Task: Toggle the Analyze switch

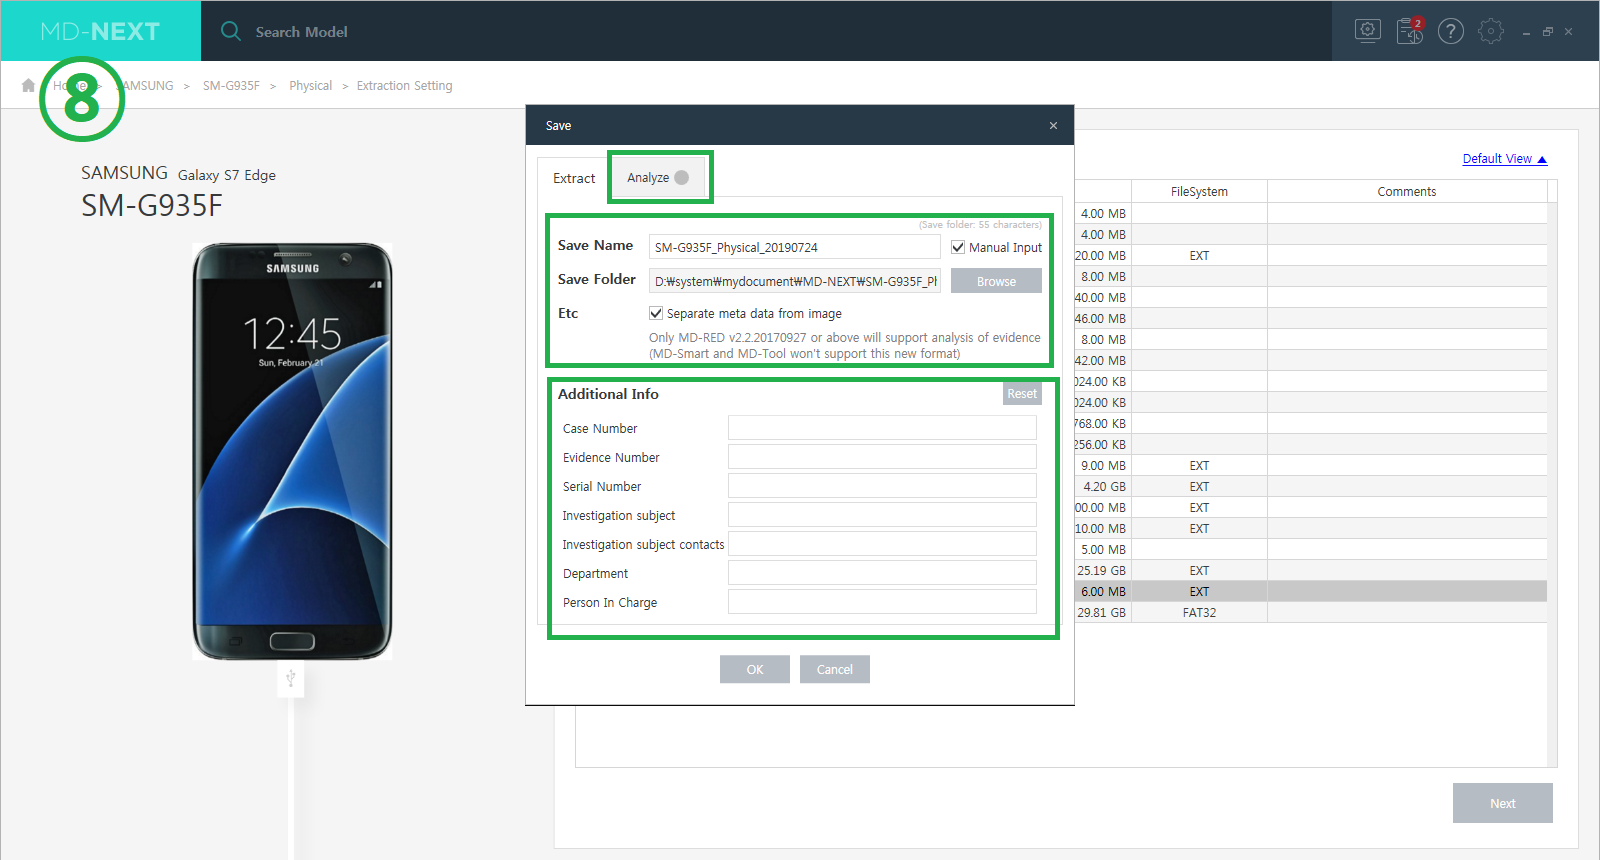Action: pos(682,177)
